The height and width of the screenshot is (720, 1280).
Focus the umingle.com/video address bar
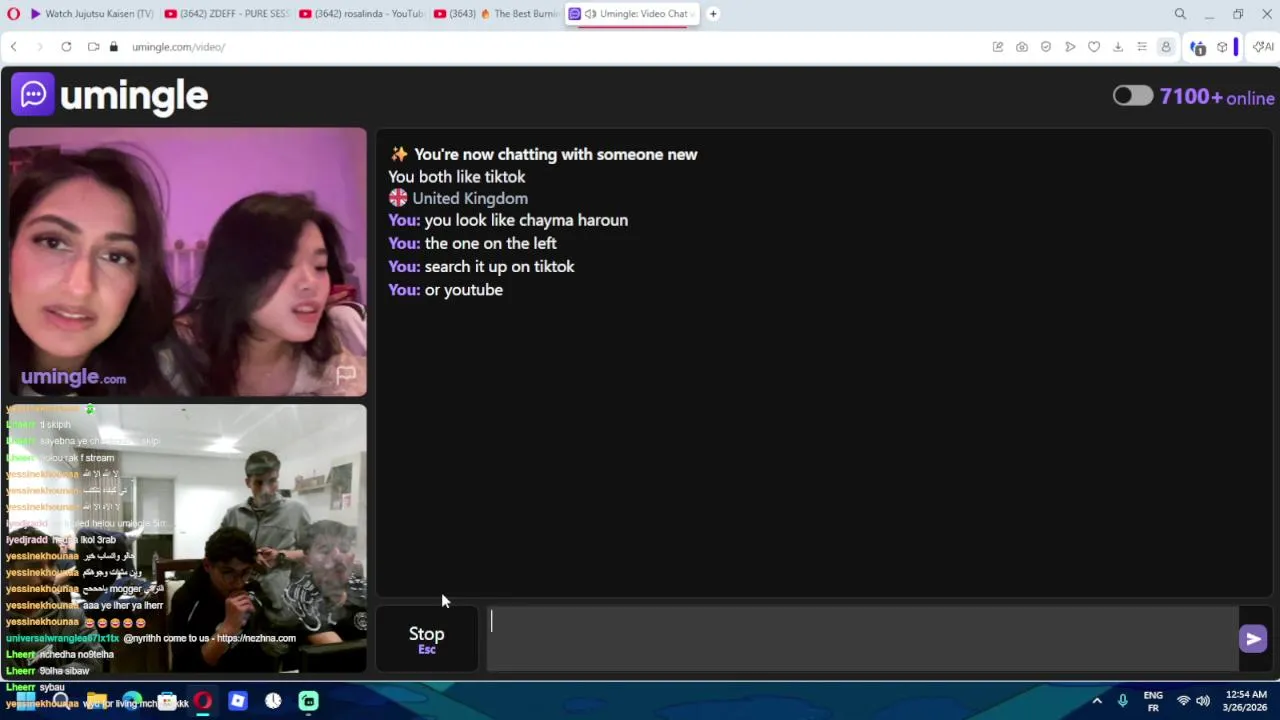178,47
